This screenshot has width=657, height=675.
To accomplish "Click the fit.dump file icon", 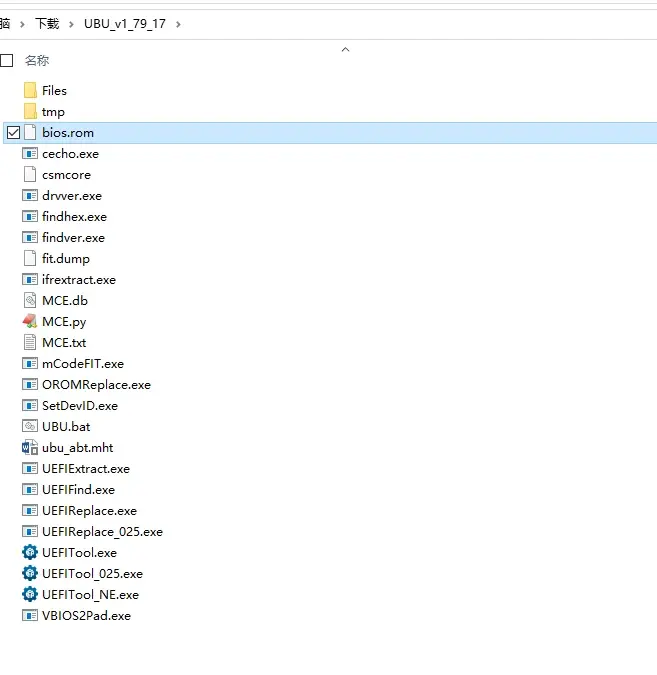I will click(30, 259).
